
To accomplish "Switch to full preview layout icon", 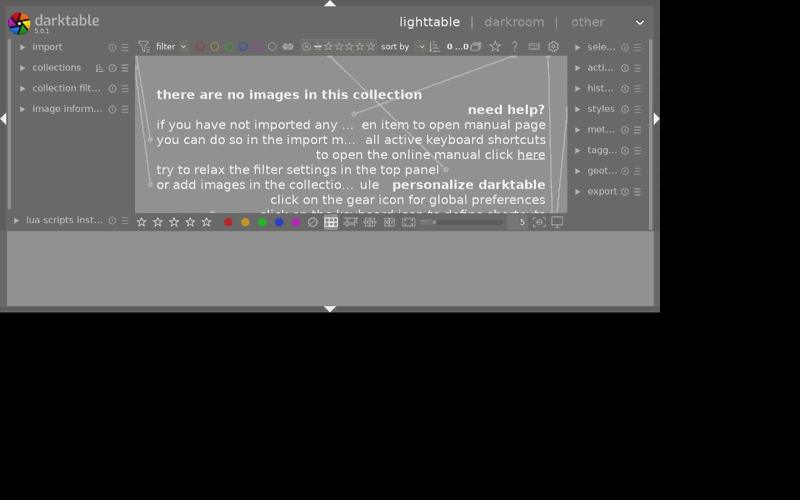I will [409, 222].
